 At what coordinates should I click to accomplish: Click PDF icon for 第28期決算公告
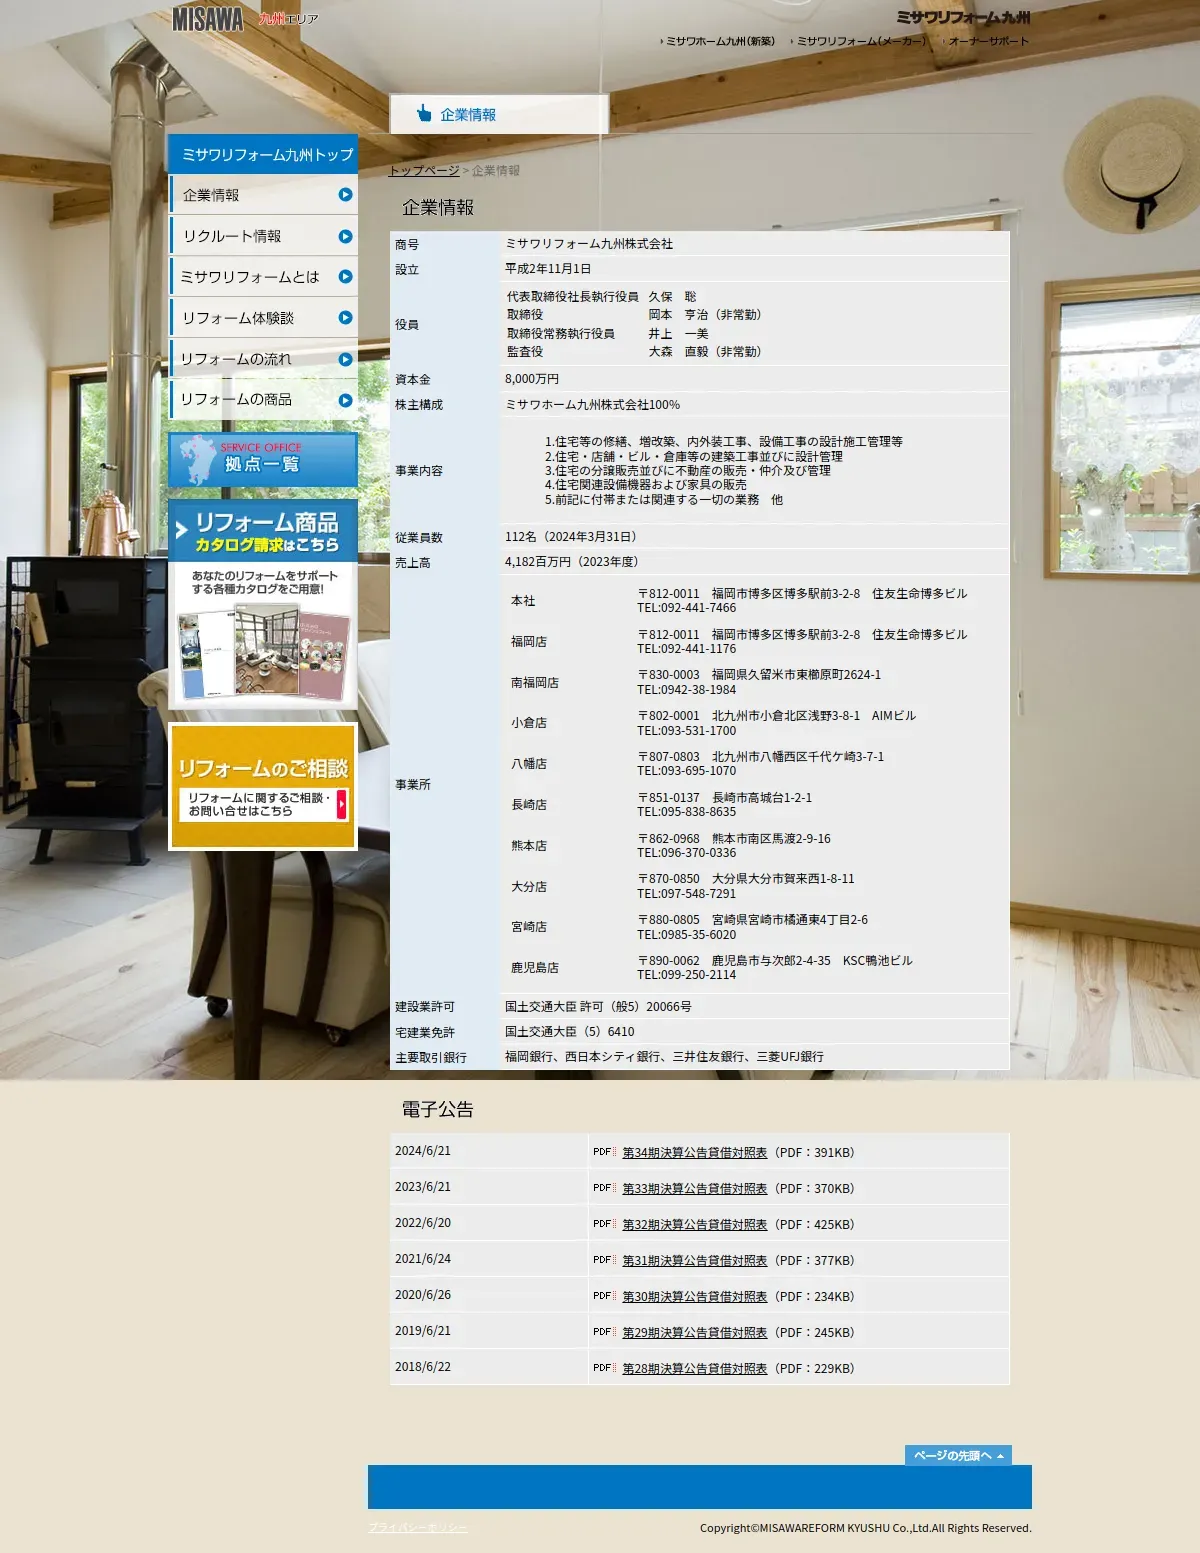(x=604, y=1368)
